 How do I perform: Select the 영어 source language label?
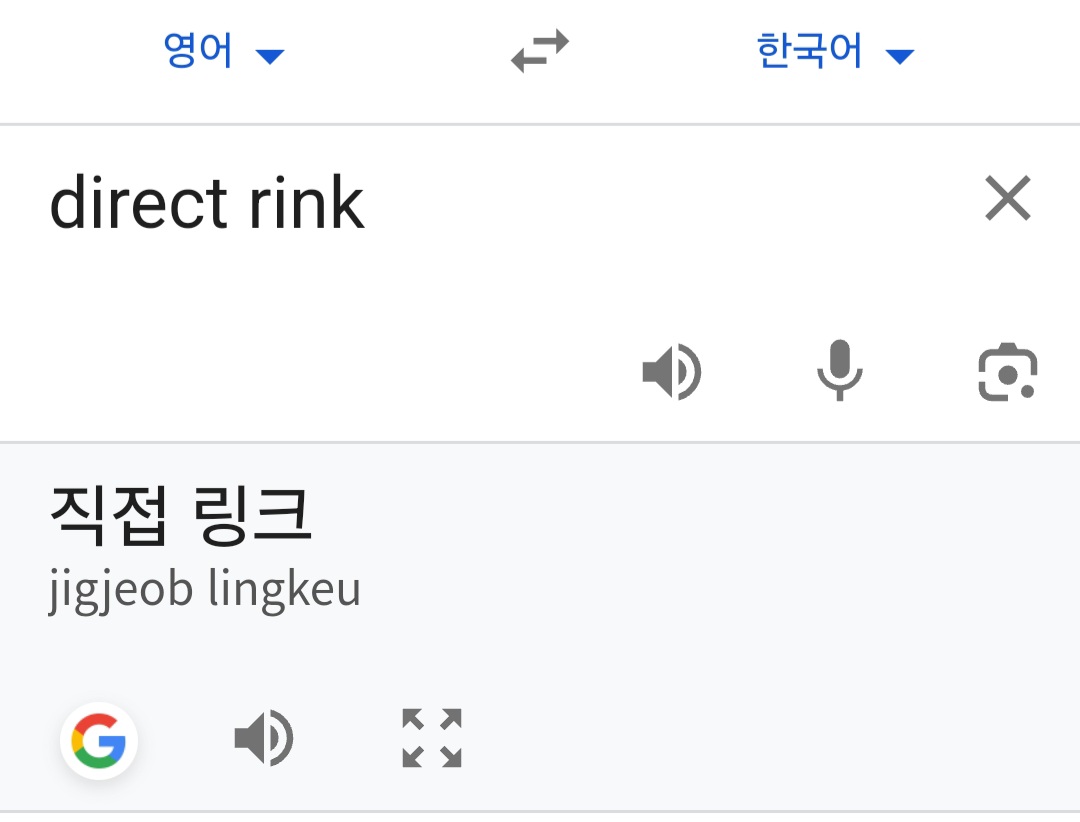click(x=198, y=50)
